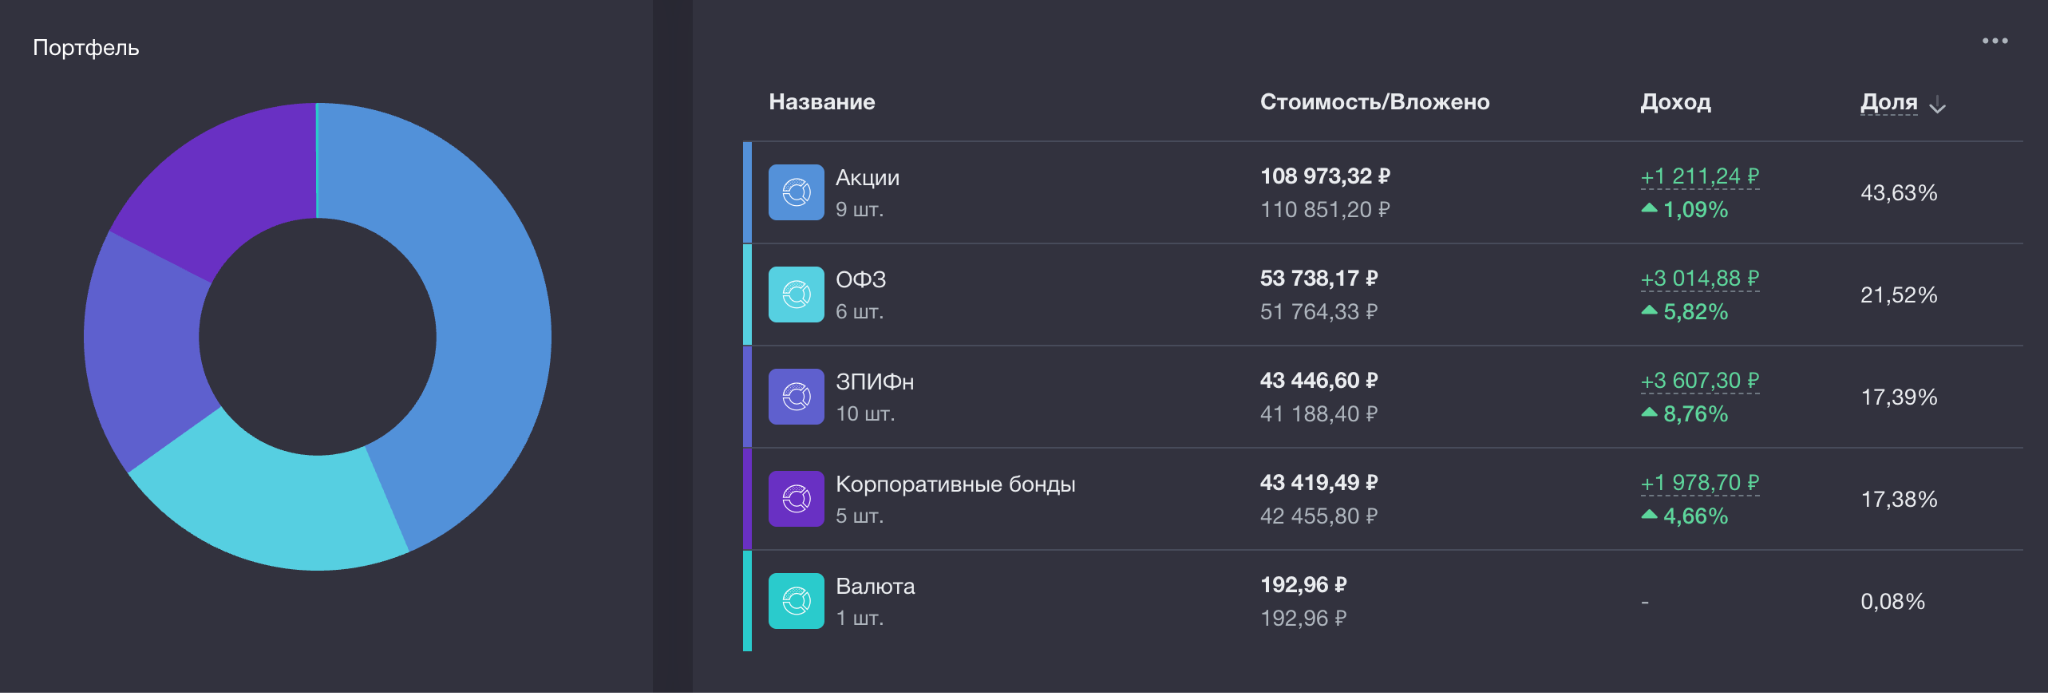Click the +3 014,88 ₽ income value
Screen dimensions: 2048x693
pyautogui.click(x=1699, y=279)
